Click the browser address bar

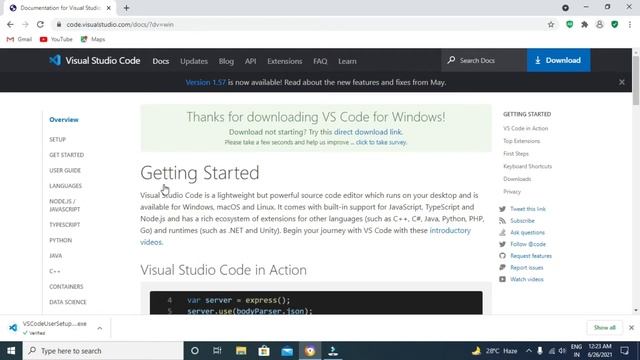[x=302, y=24]
